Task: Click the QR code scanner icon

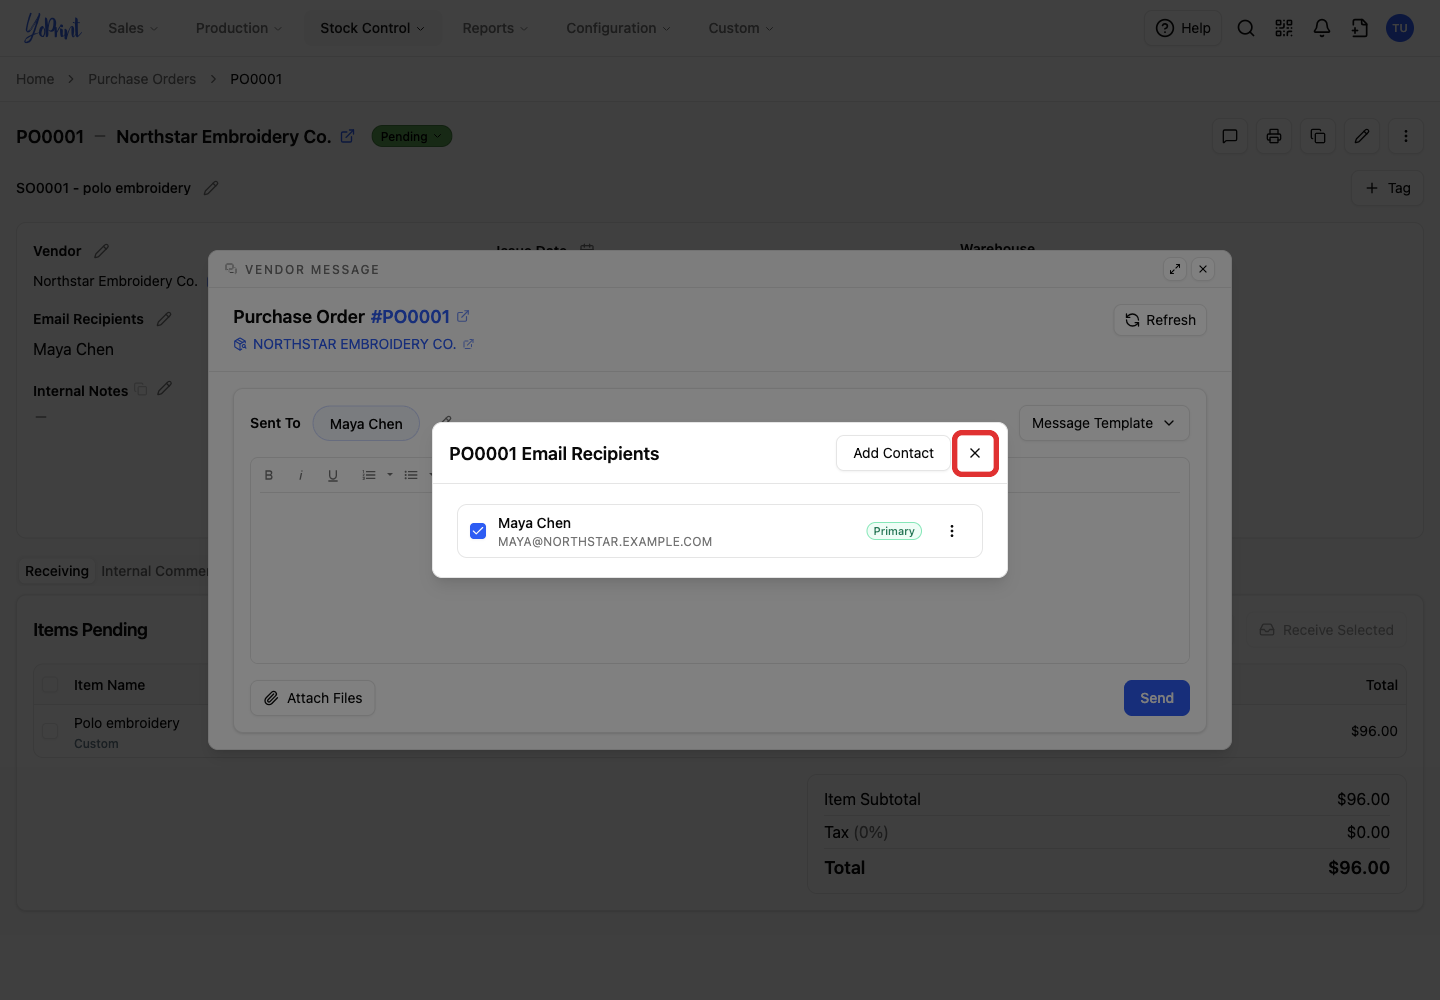Action: tap(1284, 28)
